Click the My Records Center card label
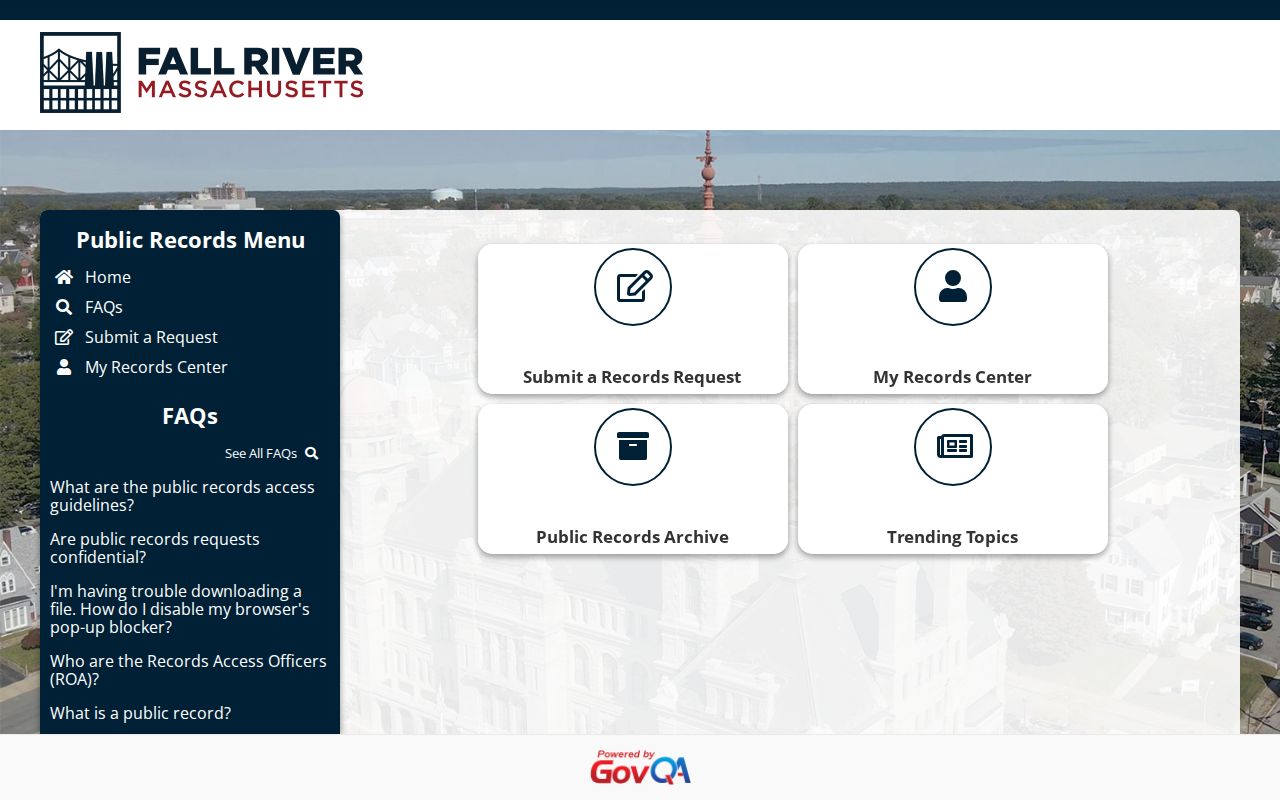This screenshot has width=1280, height=800. 952,377
